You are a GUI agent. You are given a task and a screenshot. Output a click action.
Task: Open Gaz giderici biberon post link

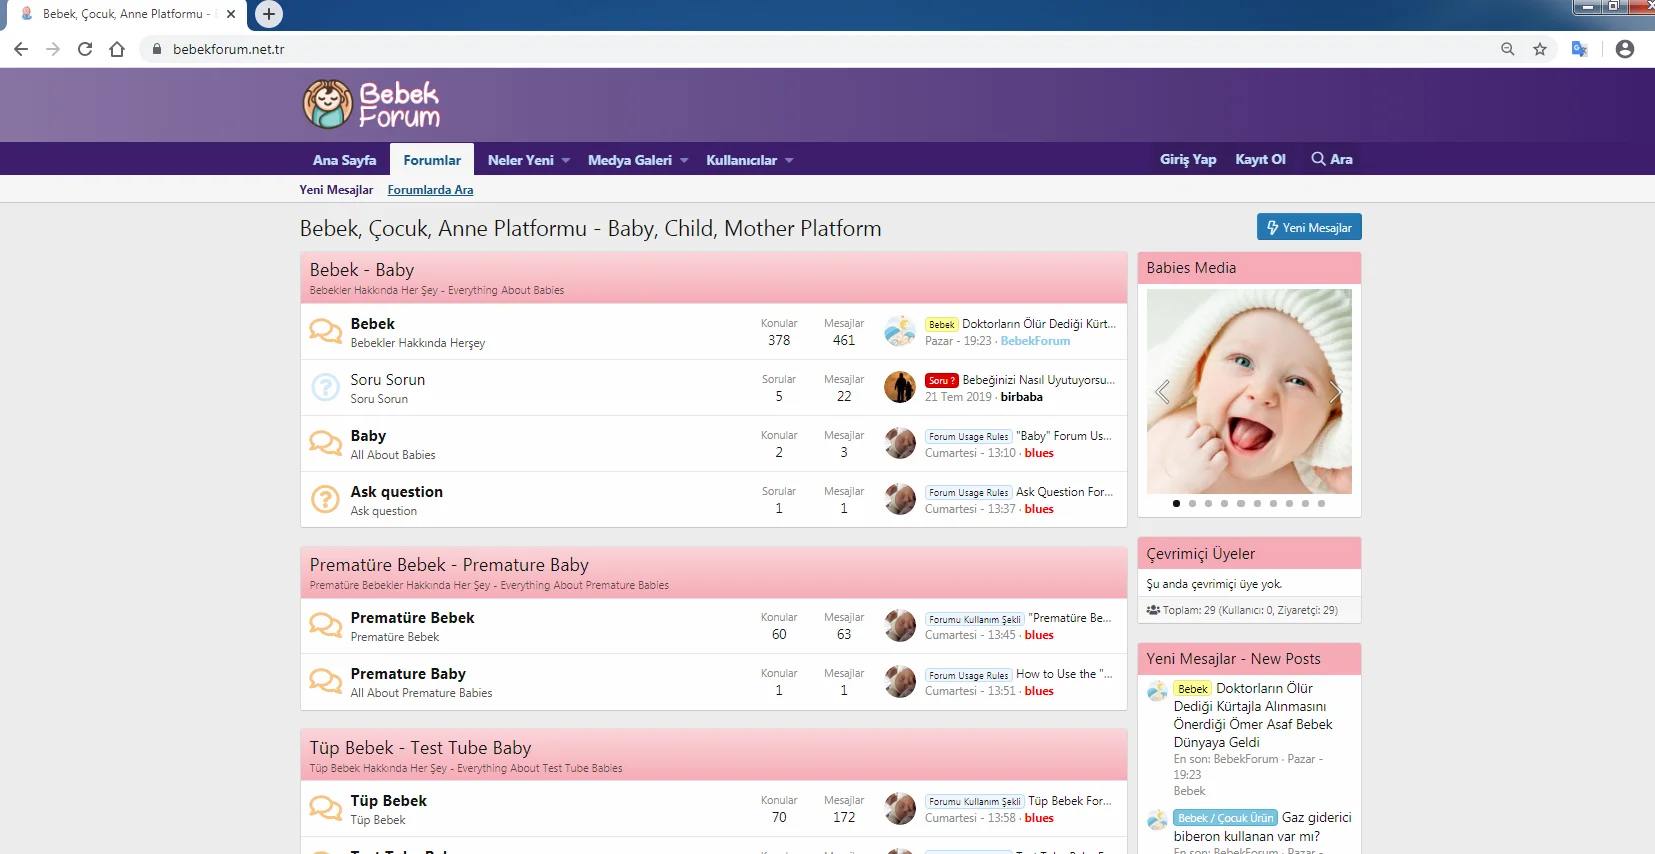tap(1262, 827)
